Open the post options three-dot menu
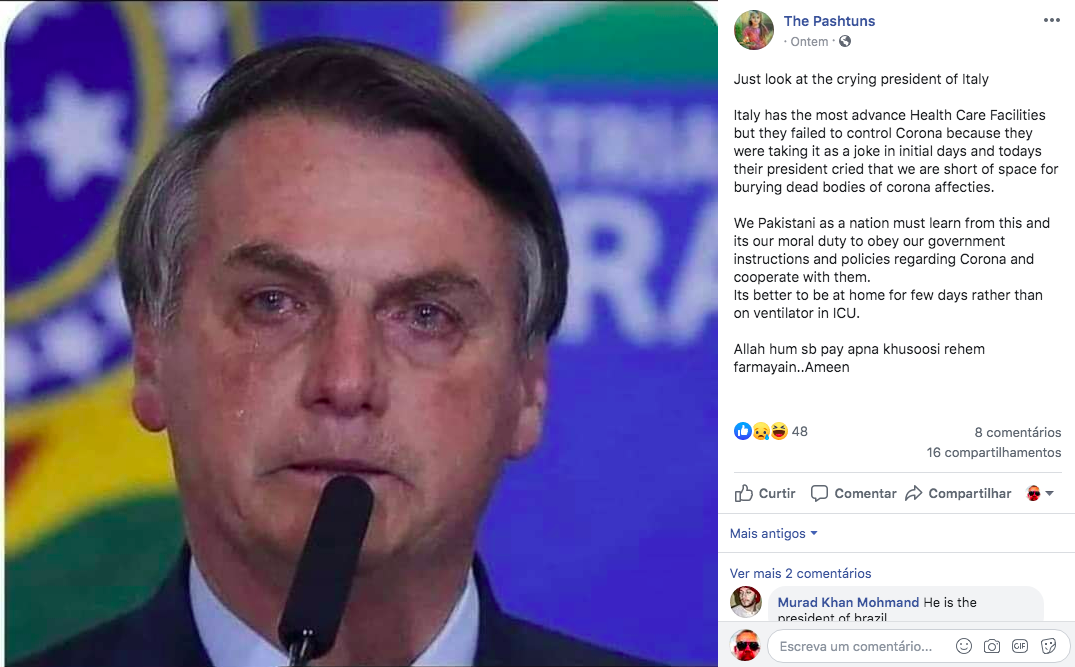 click(x=1051, y=21)
